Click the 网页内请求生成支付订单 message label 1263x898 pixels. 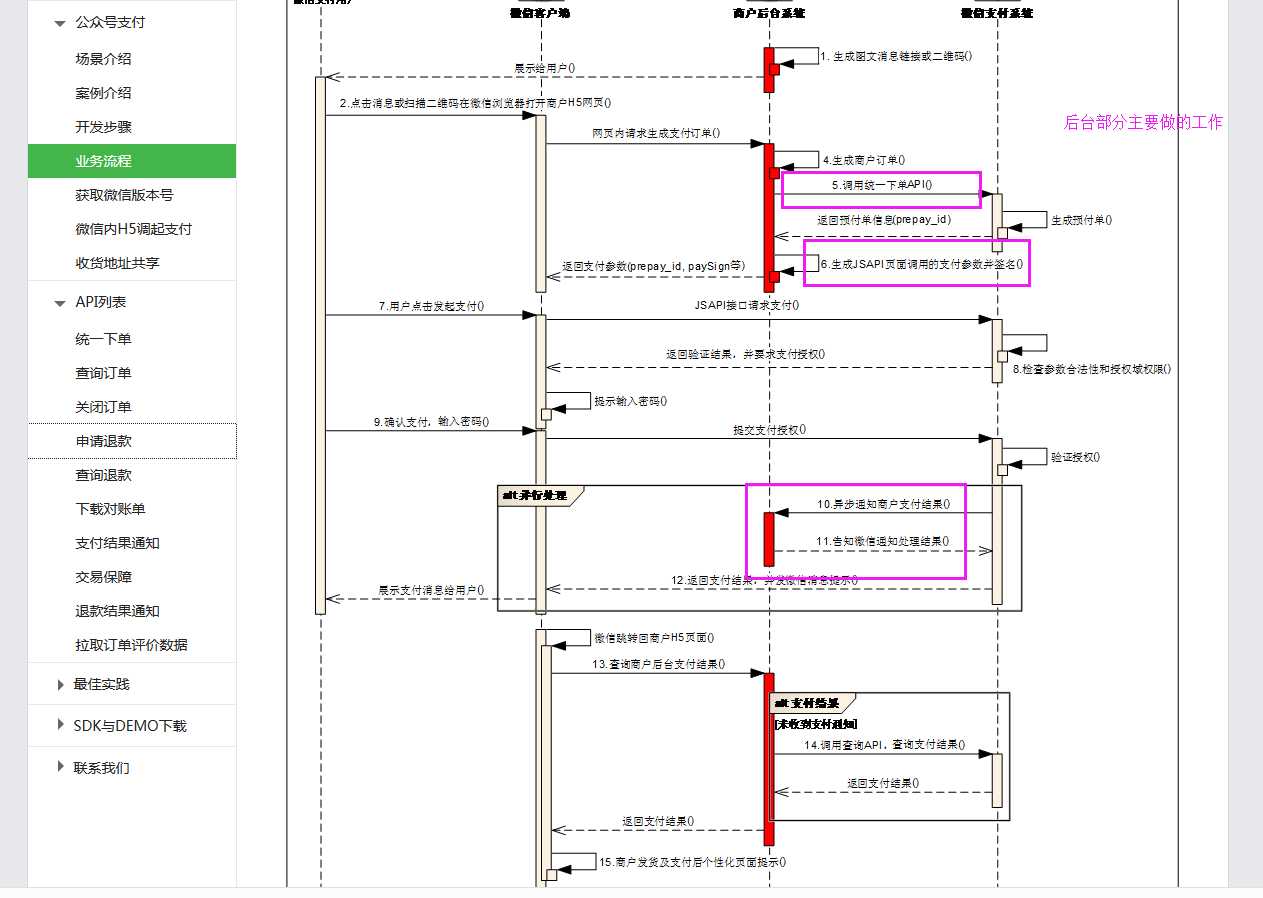(656, 132)
